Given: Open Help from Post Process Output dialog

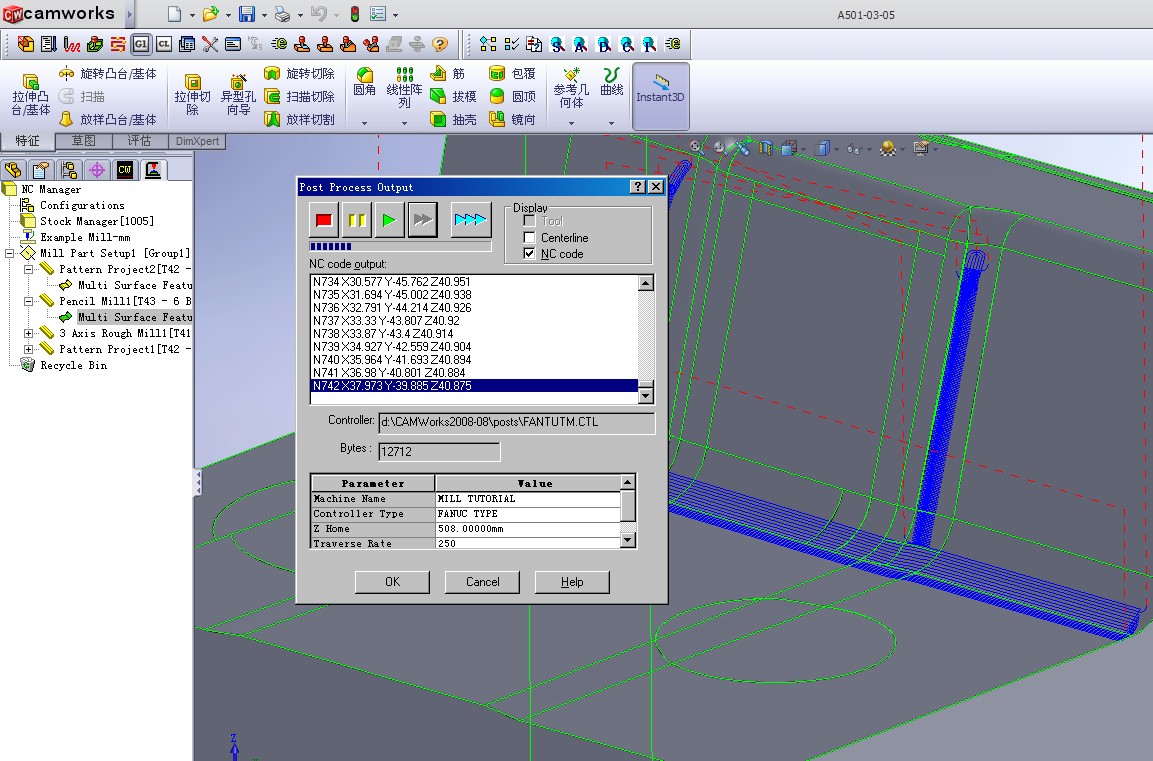Looking at the screenshot, I should 572,582.
